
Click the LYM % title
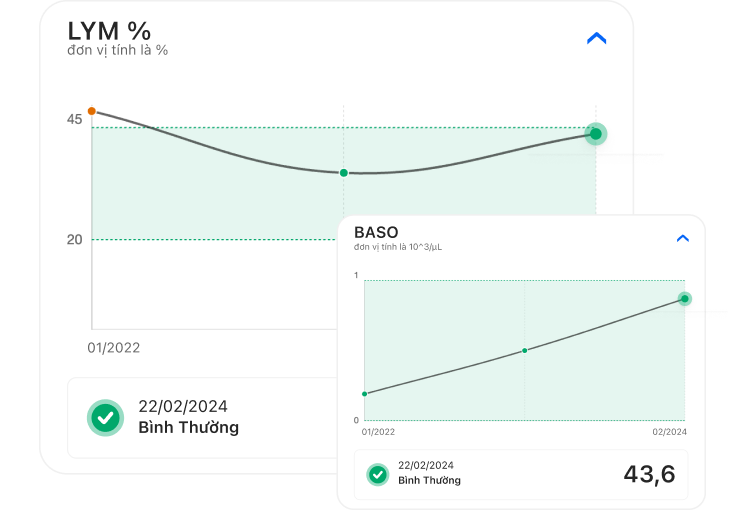point(109,31)
